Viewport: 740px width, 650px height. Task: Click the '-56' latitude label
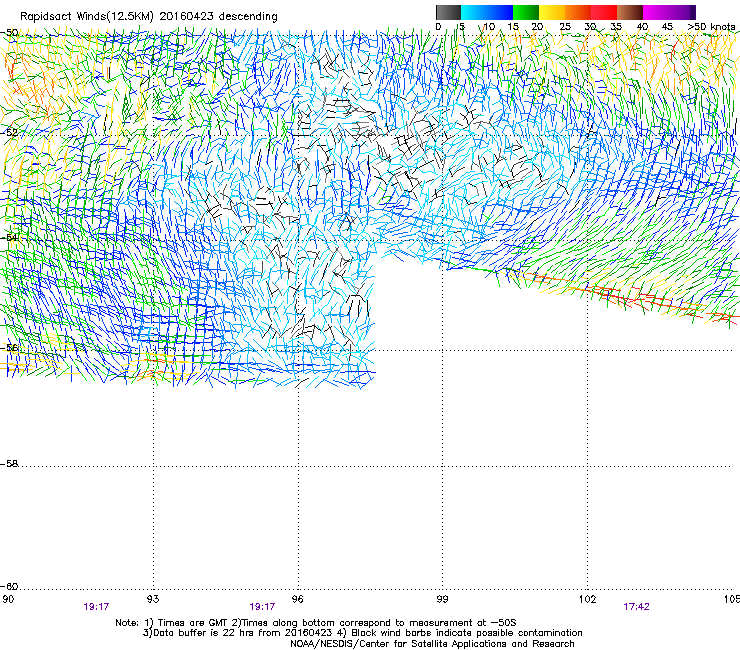pos(9,348)
